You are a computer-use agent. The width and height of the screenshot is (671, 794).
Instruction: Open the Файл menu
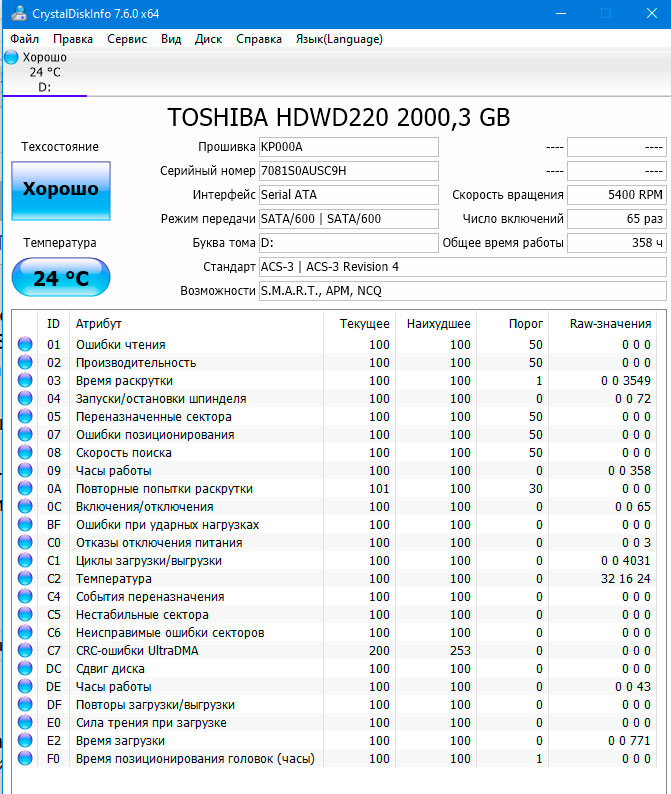[x=24, y=39]
